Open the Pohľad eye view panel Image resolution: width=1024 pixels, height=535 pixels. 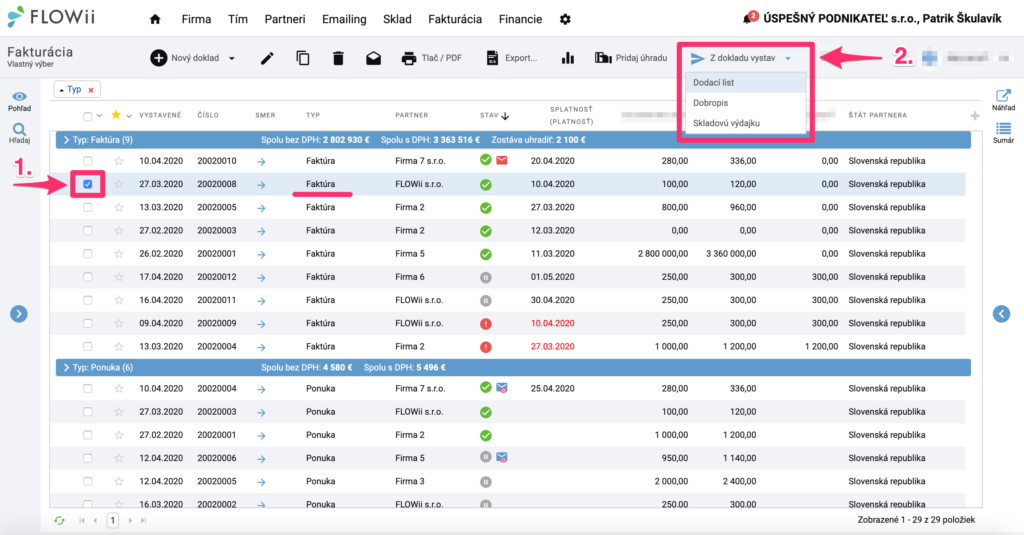(x=19, y=101)
